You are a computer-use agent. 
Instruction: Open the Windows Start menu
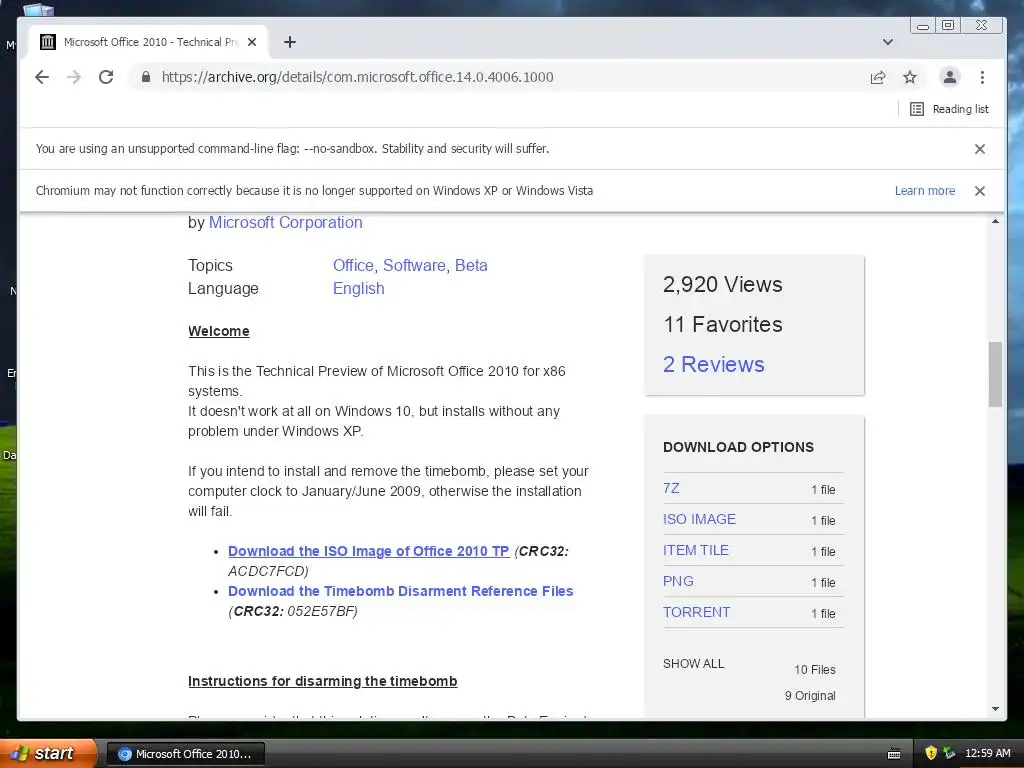coord(47,753)
